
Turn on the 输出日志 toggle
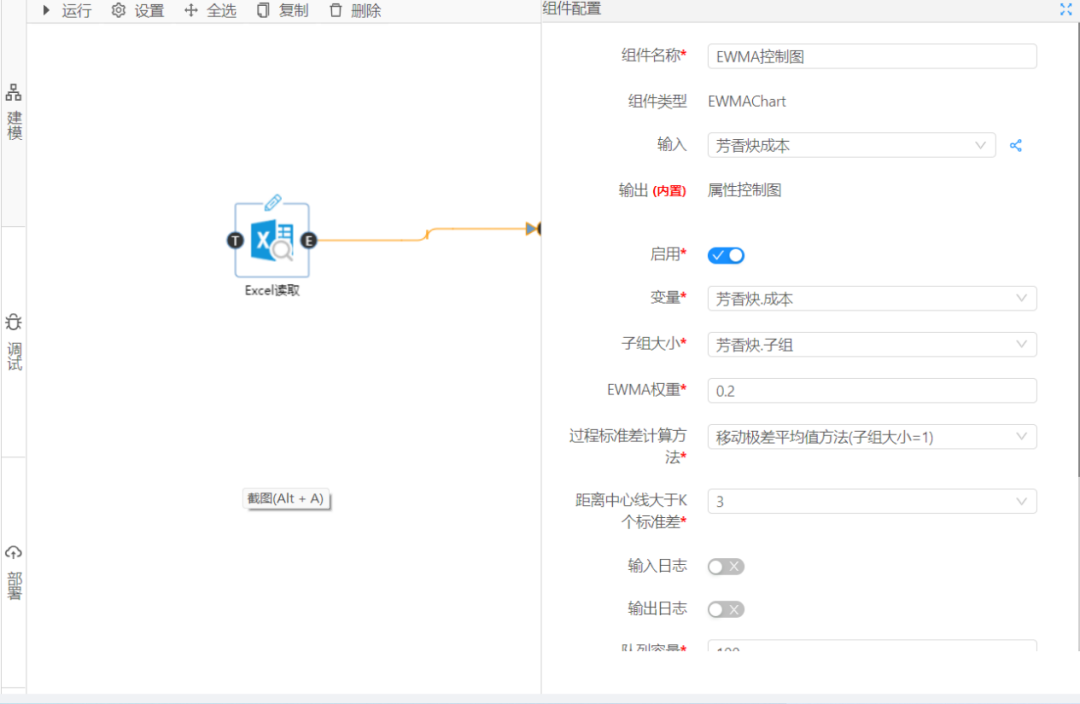(726, 609)
